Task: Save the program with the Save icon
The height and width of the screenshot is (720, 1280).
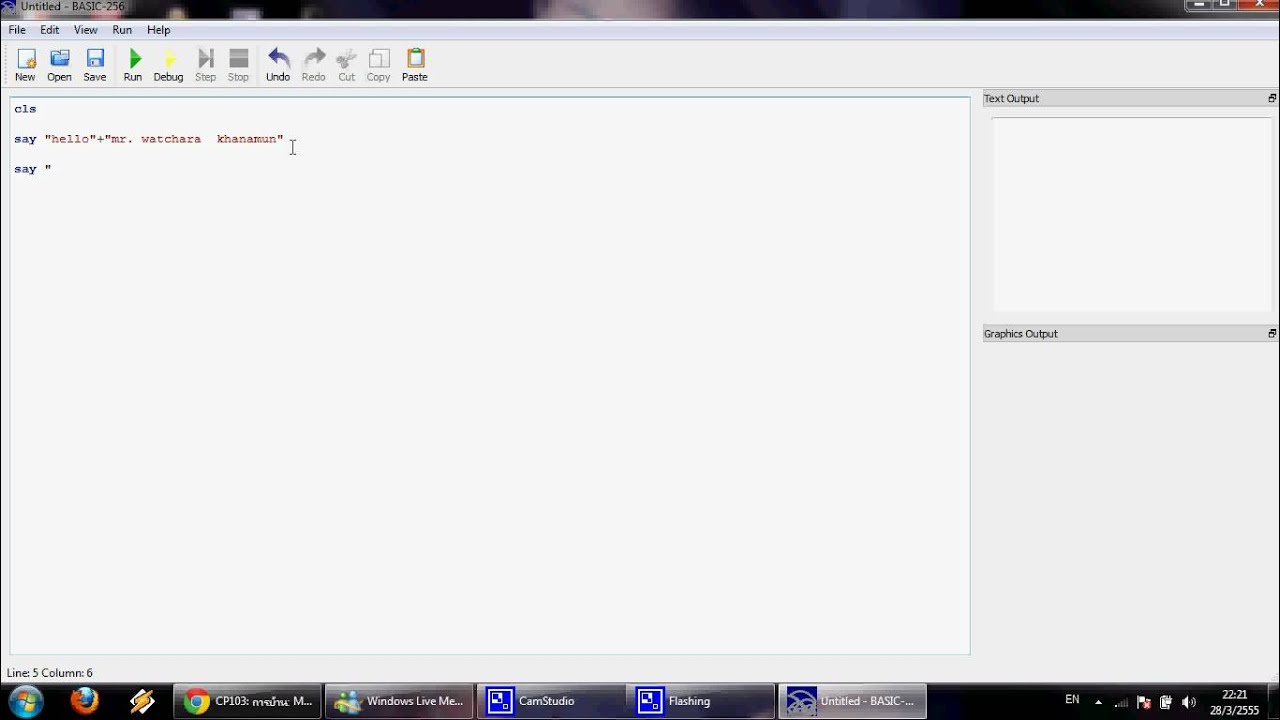Action: [95, 65]
